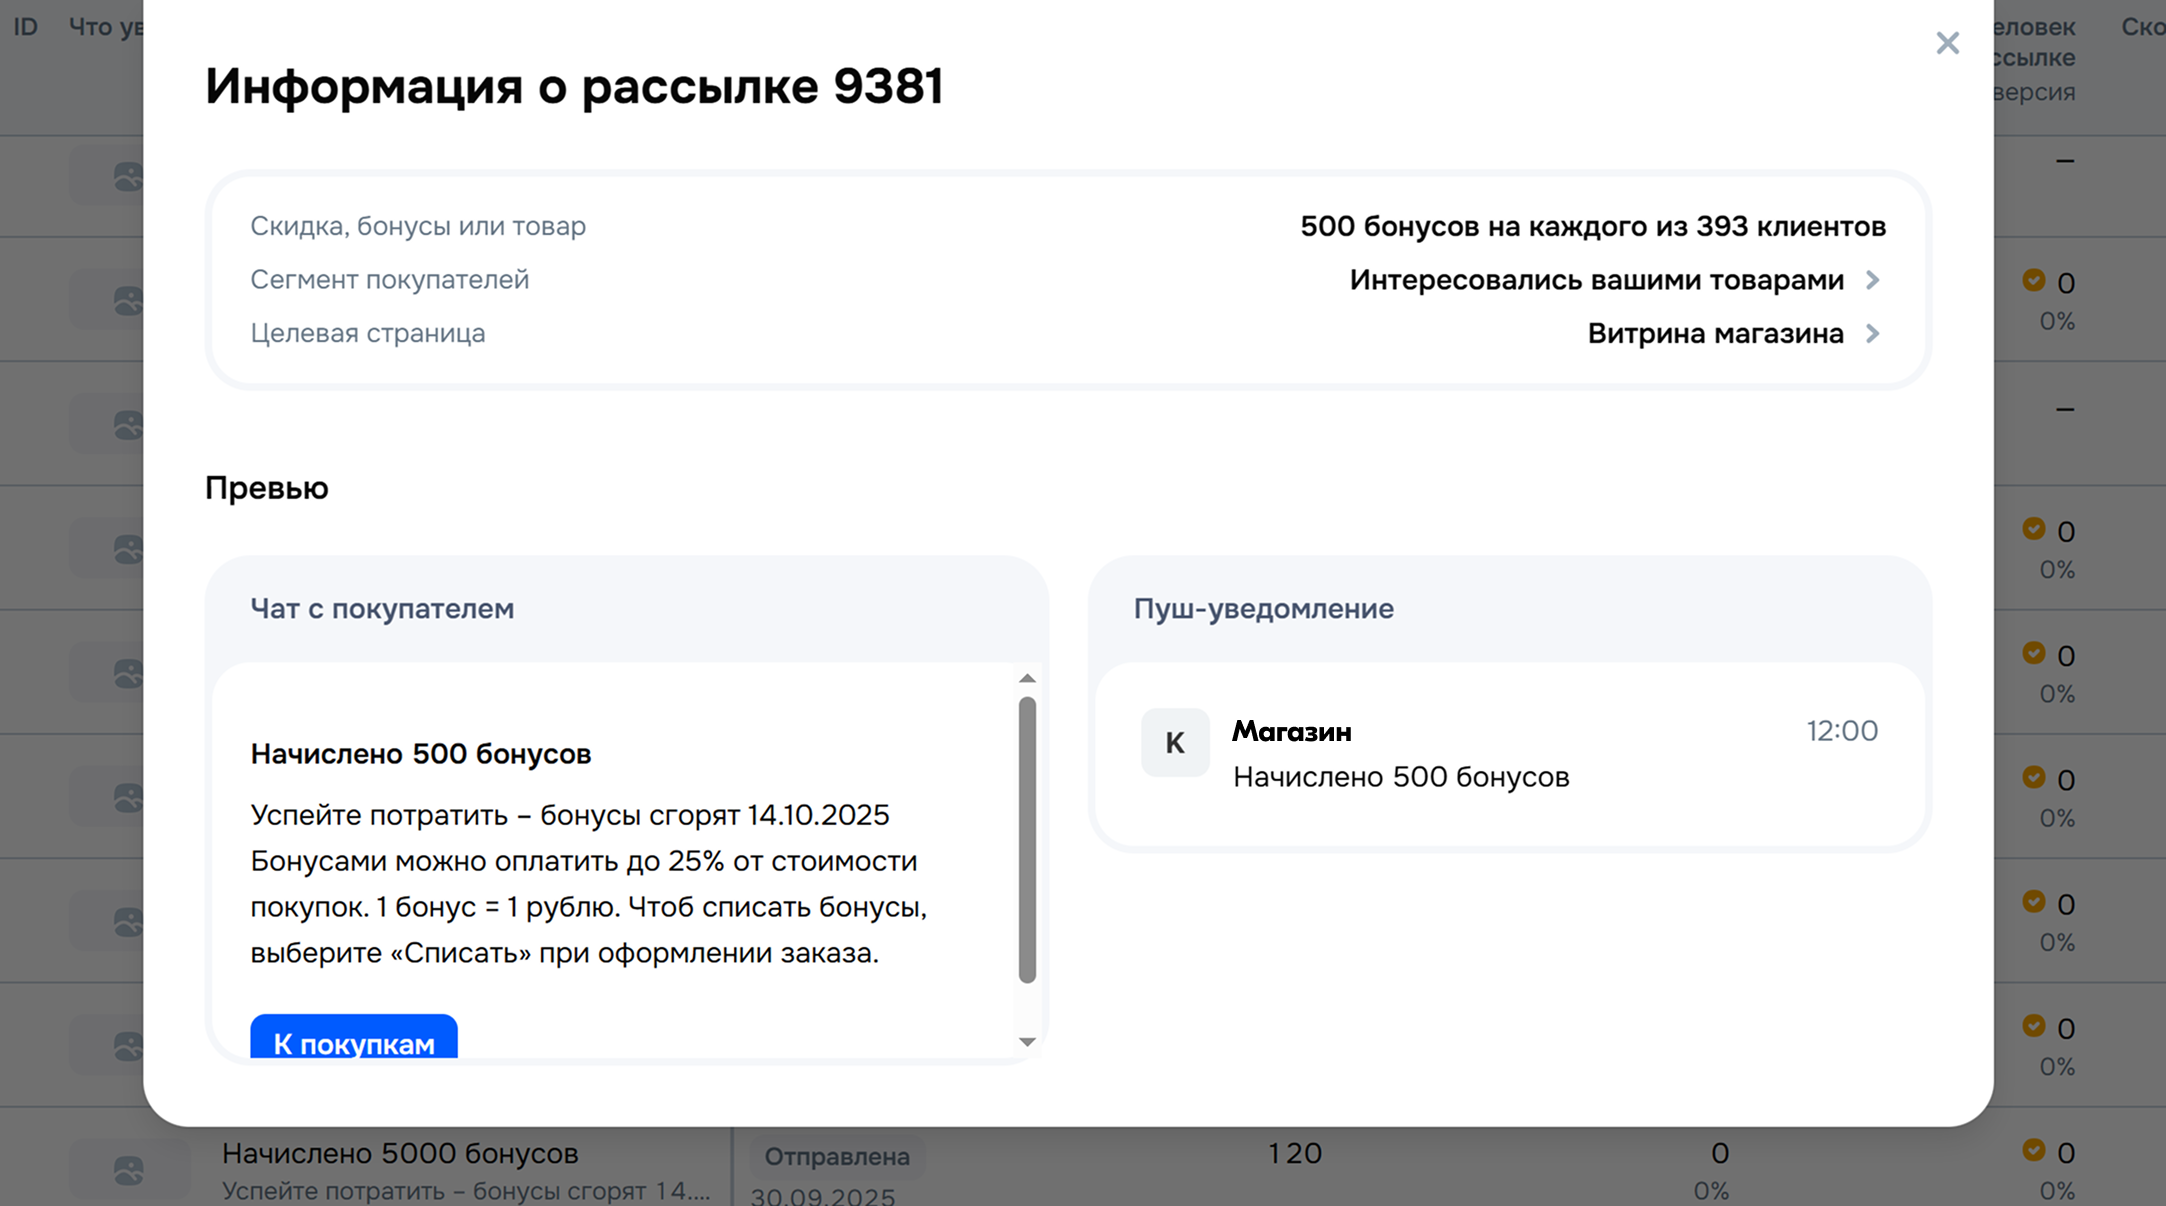2166x1206 pixels.
Task: Click topmost image placeholder icon behind dialog
Action: pyautogui.click(x=128, y=177)
